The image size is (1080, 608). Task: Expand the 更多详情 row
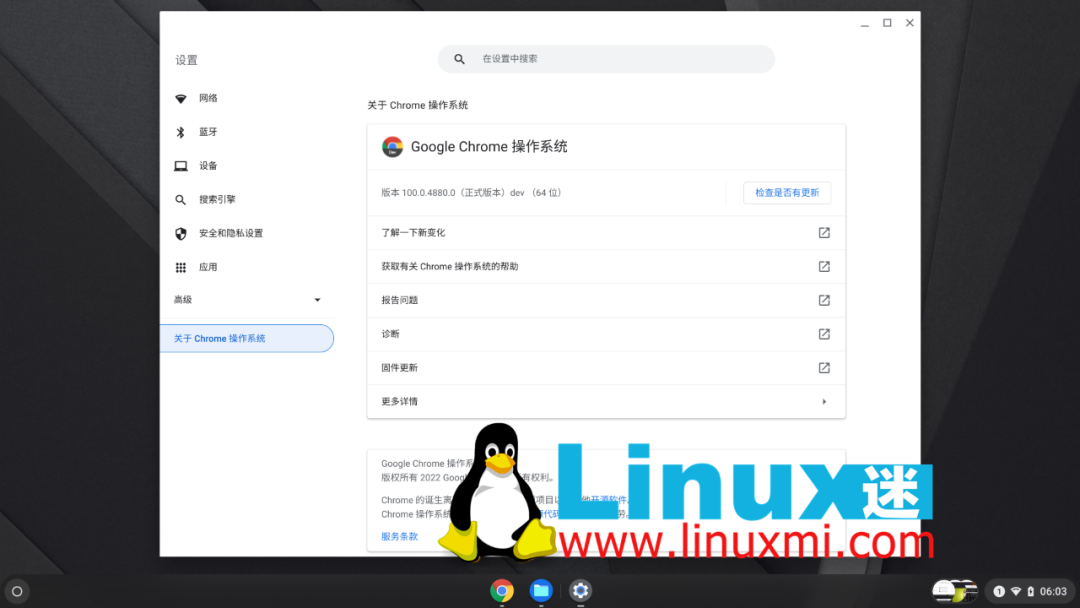click(605, 401)
